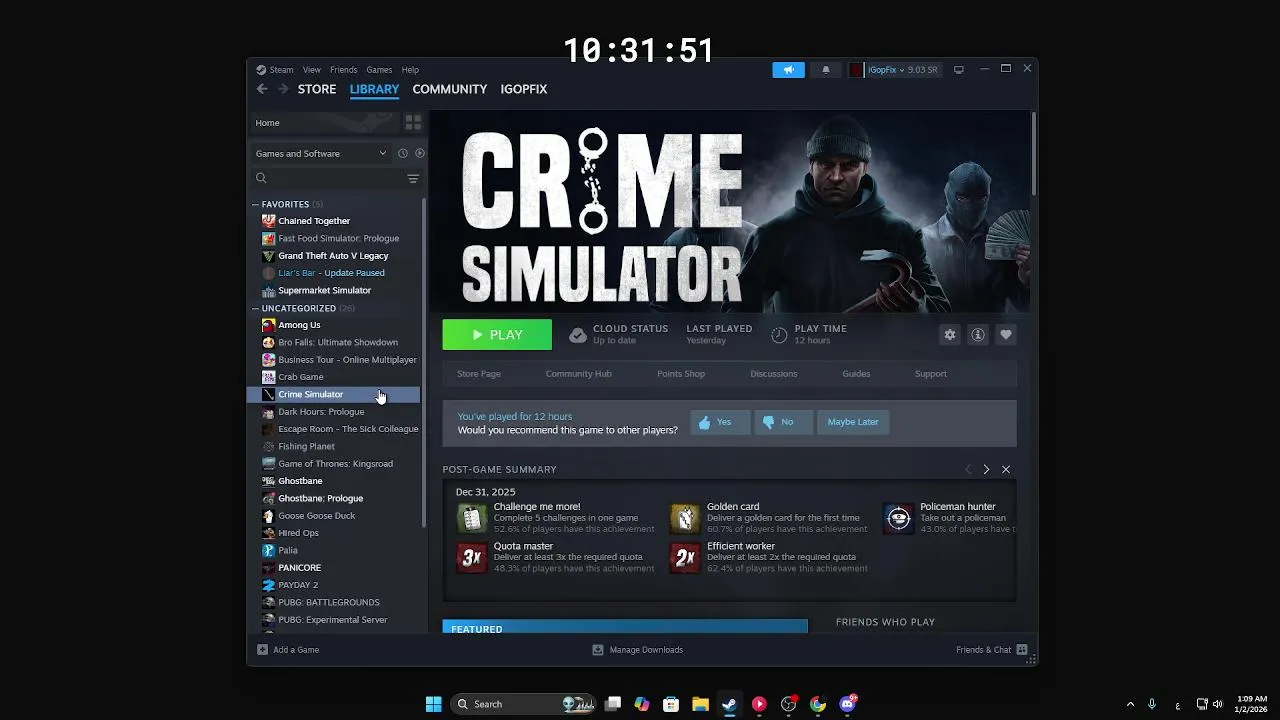Open the Store Page link
1280x720 pixels.
pos(479,374)
